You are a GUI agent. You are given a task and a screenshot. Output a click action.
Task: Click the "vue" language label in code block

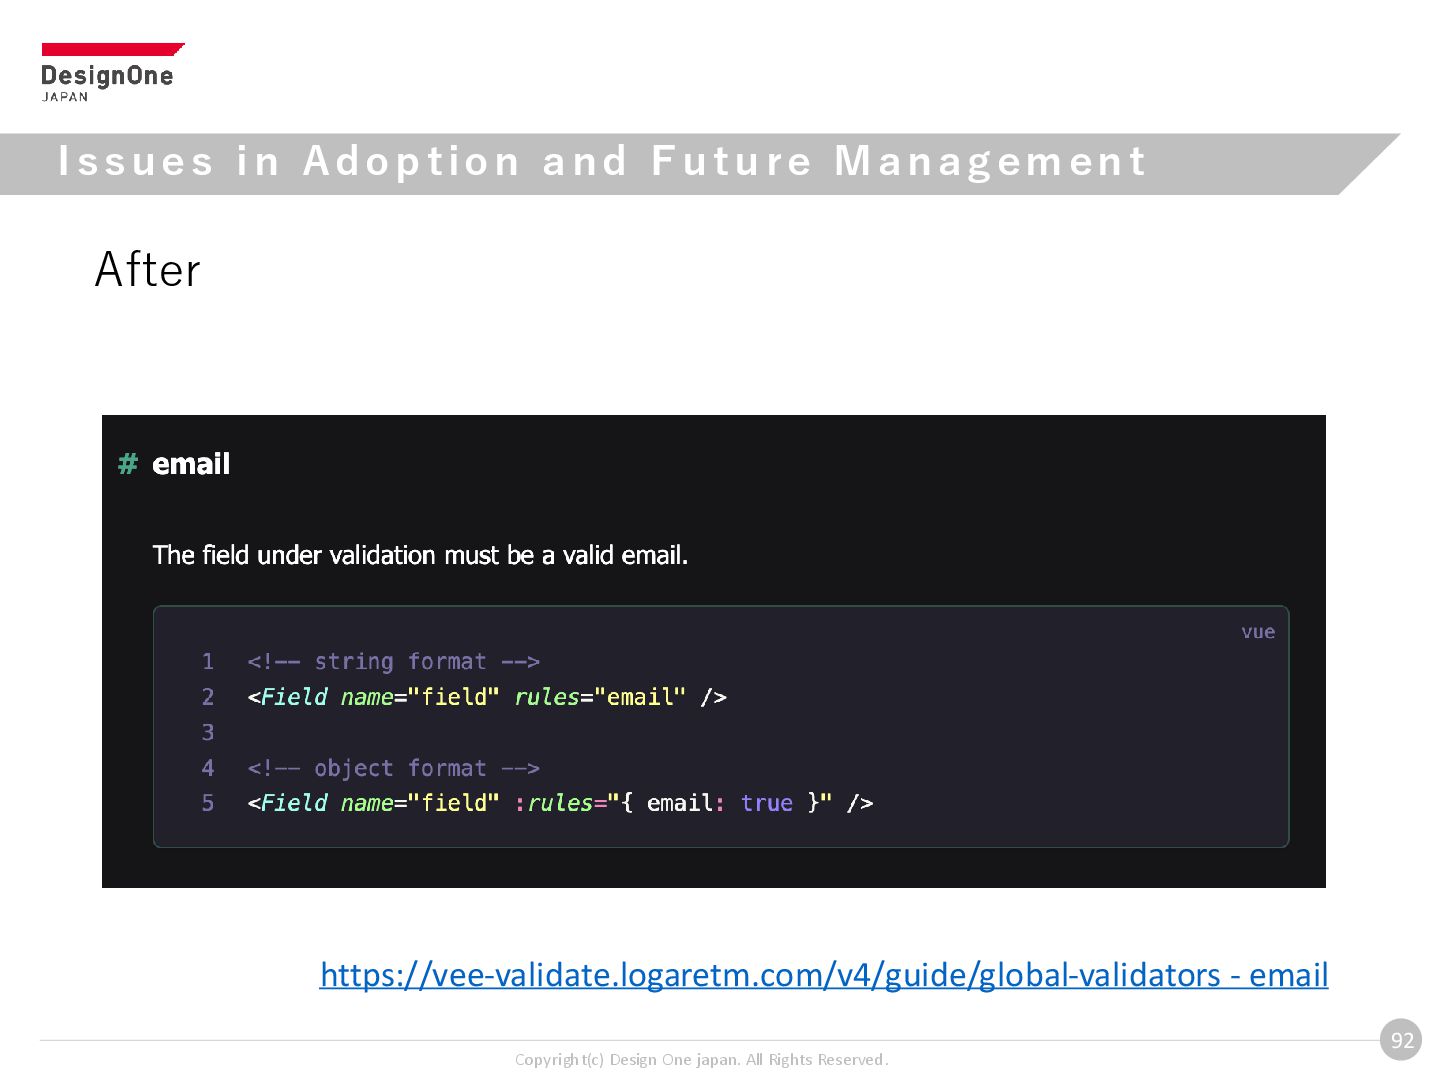[x=1258, y=632]
